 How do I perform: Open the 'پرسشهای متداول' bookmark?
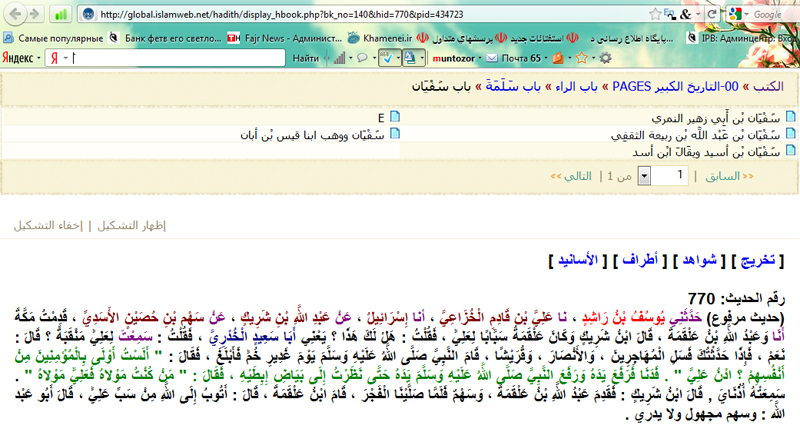point(455,38)
